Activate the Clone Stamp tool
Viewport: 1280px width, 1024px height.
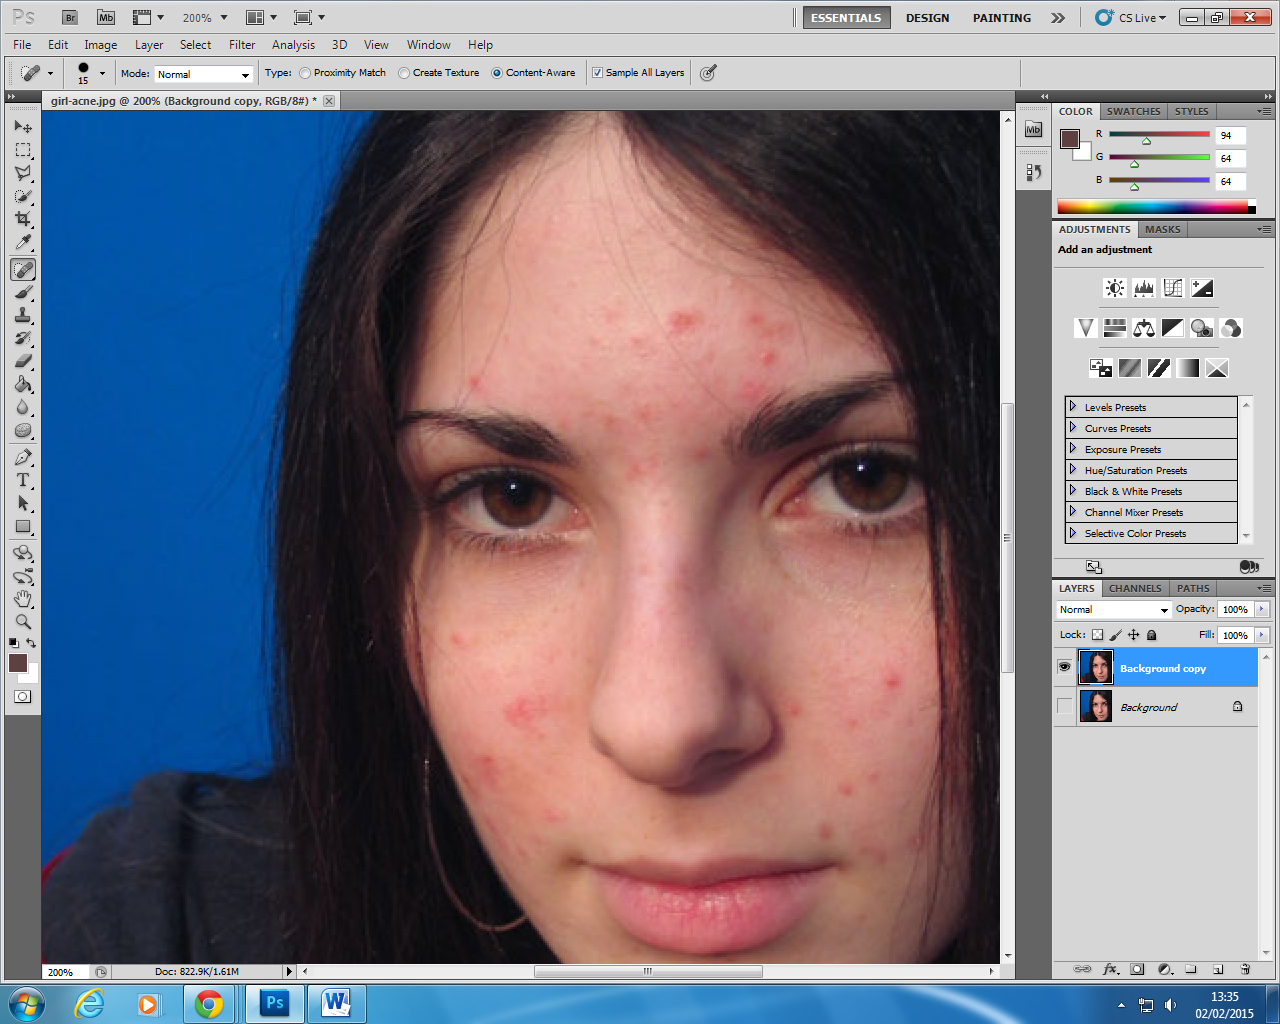tap(23, 316)
